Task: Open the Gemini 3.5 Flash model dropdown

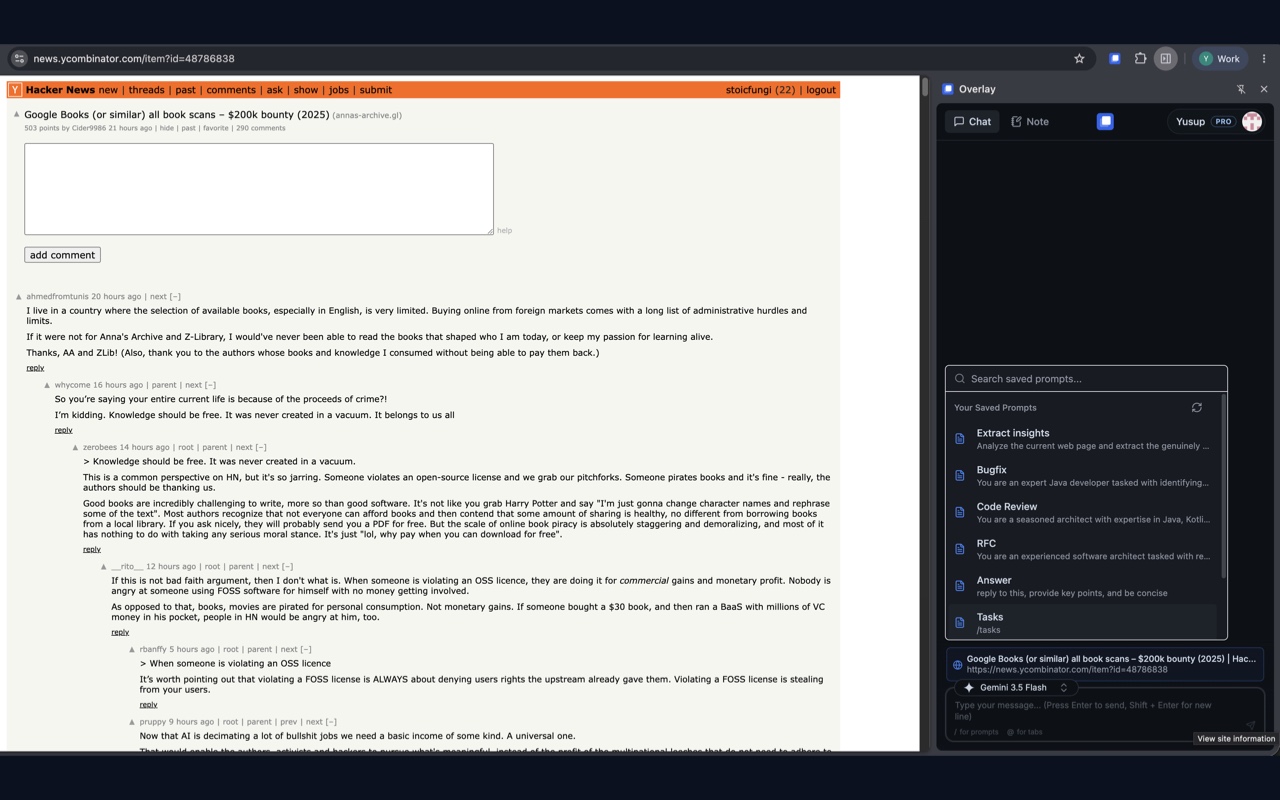Action: (x=1016, y=688)
